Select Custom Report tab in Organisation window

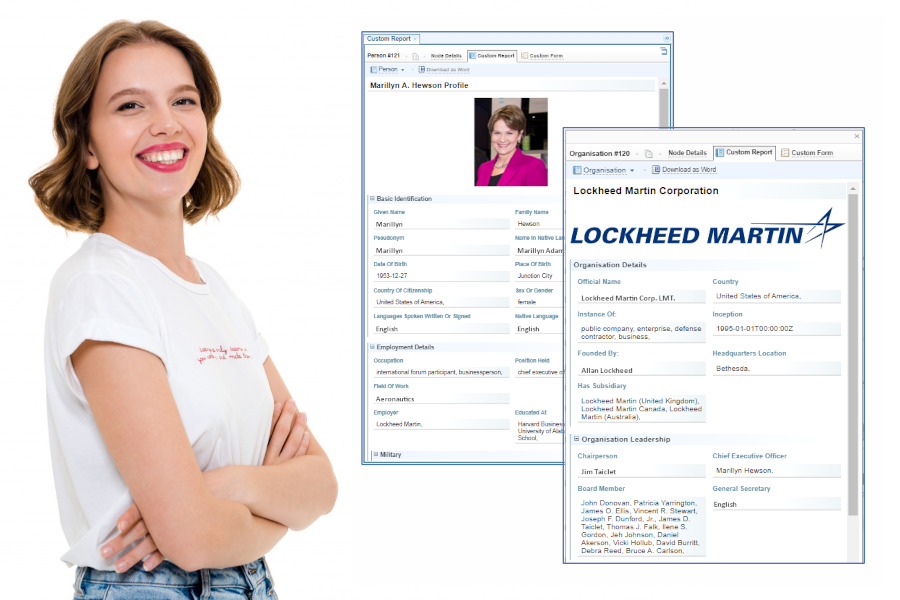click(744, 152)
